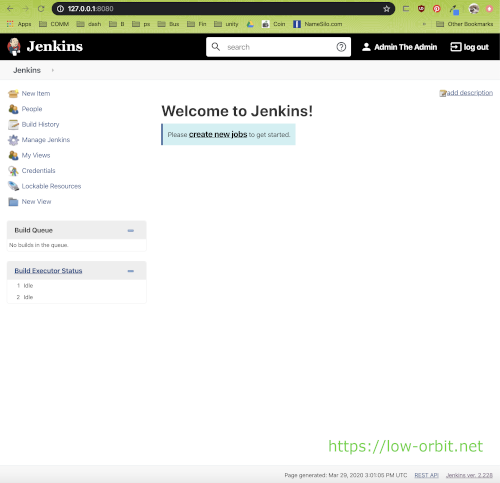Viewport: 500px width, 483px height.
Task: Open Manage Jenkins link
Action: point(46,140)
